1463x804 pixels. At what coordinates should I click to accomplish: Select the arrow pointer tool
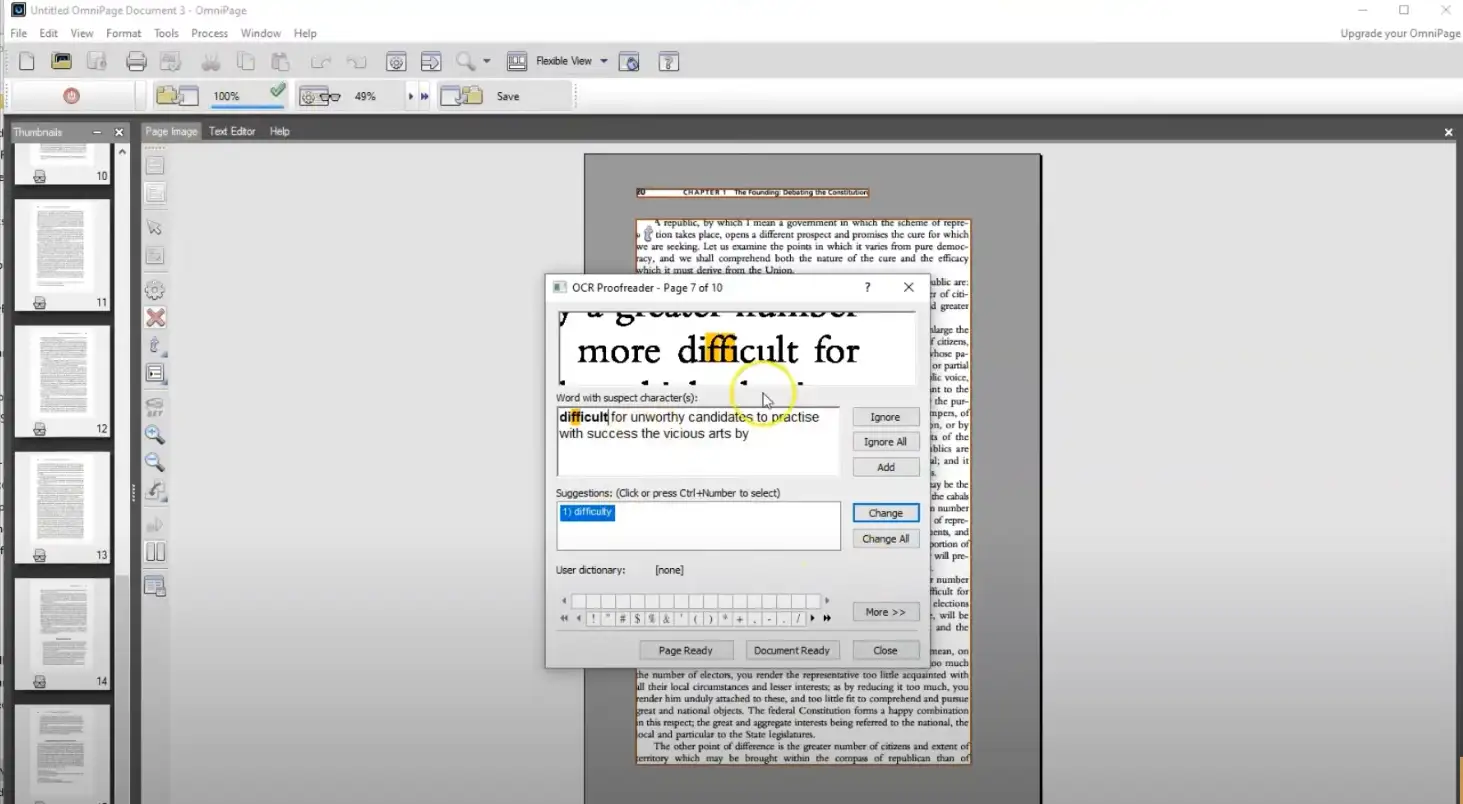click(155, 228)
